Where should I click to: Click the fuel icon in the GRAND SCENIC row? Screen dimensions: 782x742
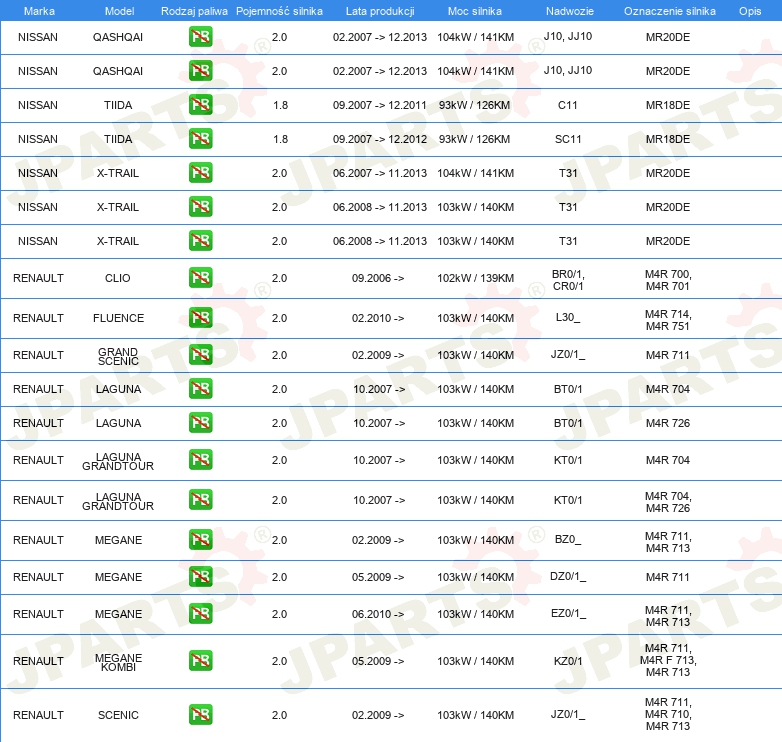[x=200, y=355]
